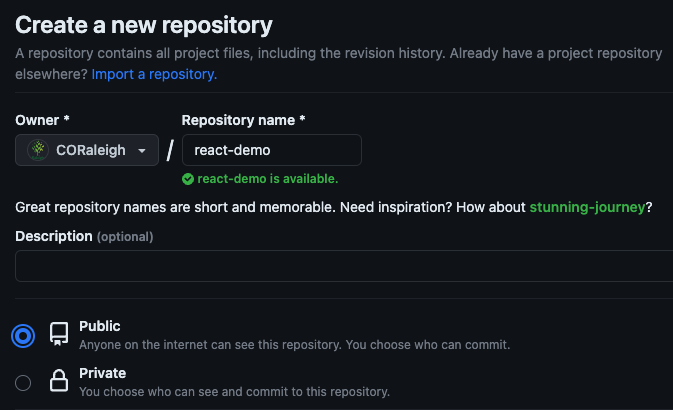Click the 'Private' option title text

pos(103,373)
